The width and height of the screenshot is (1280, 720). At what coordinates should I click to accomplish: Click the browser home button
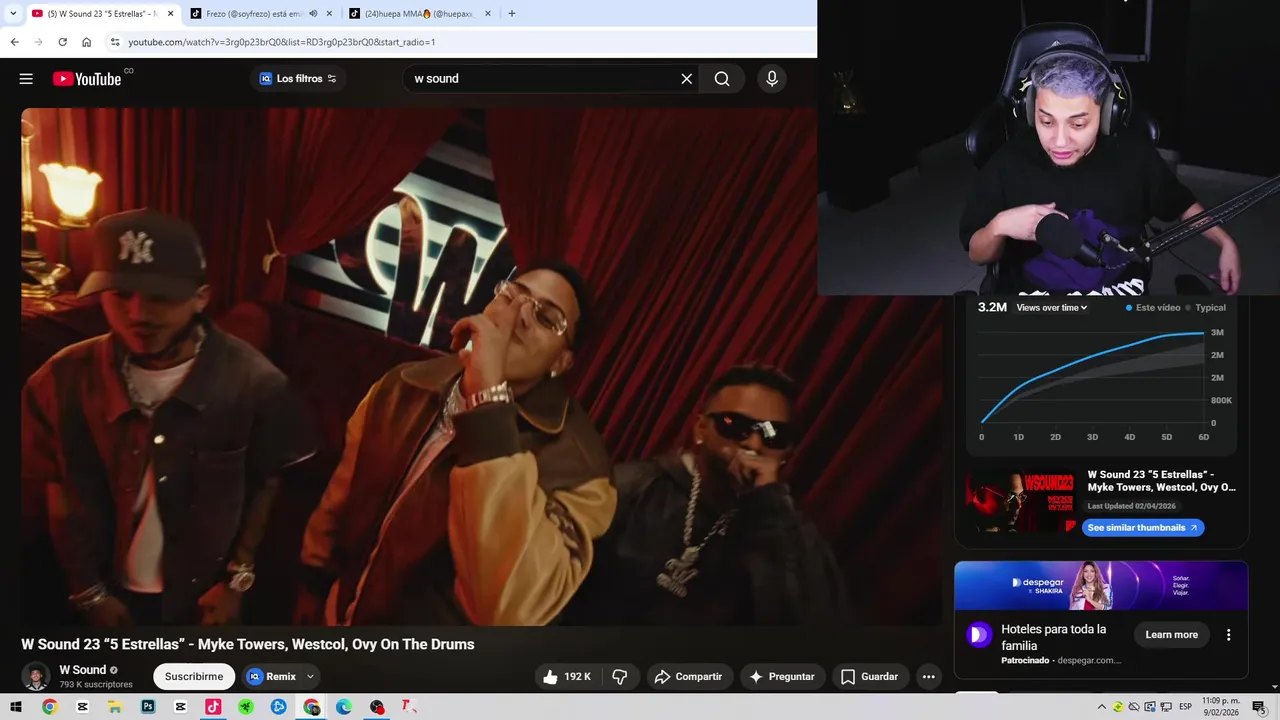coord(87,42)
